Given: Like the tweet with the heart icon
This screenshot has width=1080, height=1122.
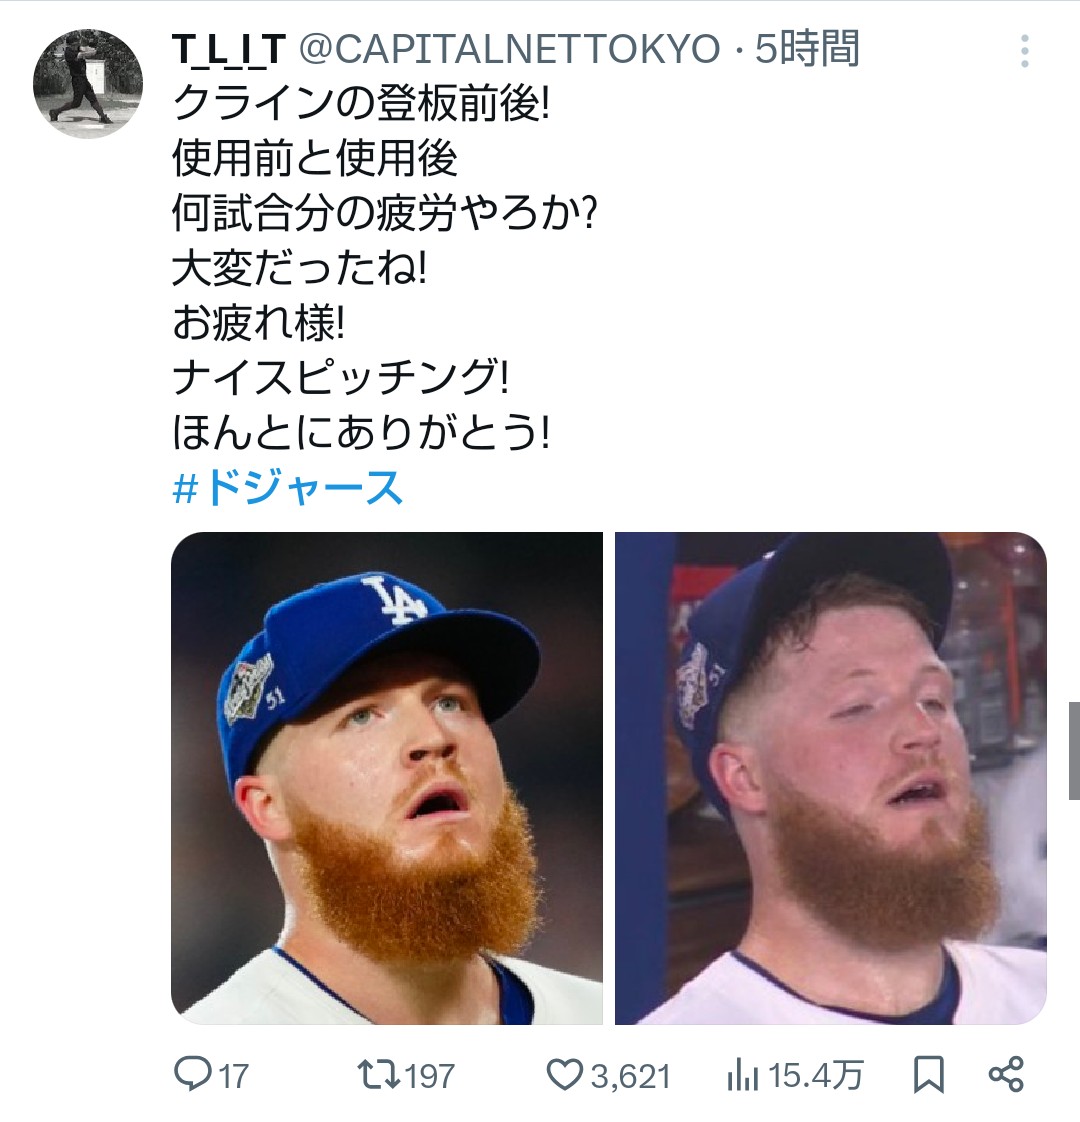Looking at the screenshot, I should pos(564,1074).
